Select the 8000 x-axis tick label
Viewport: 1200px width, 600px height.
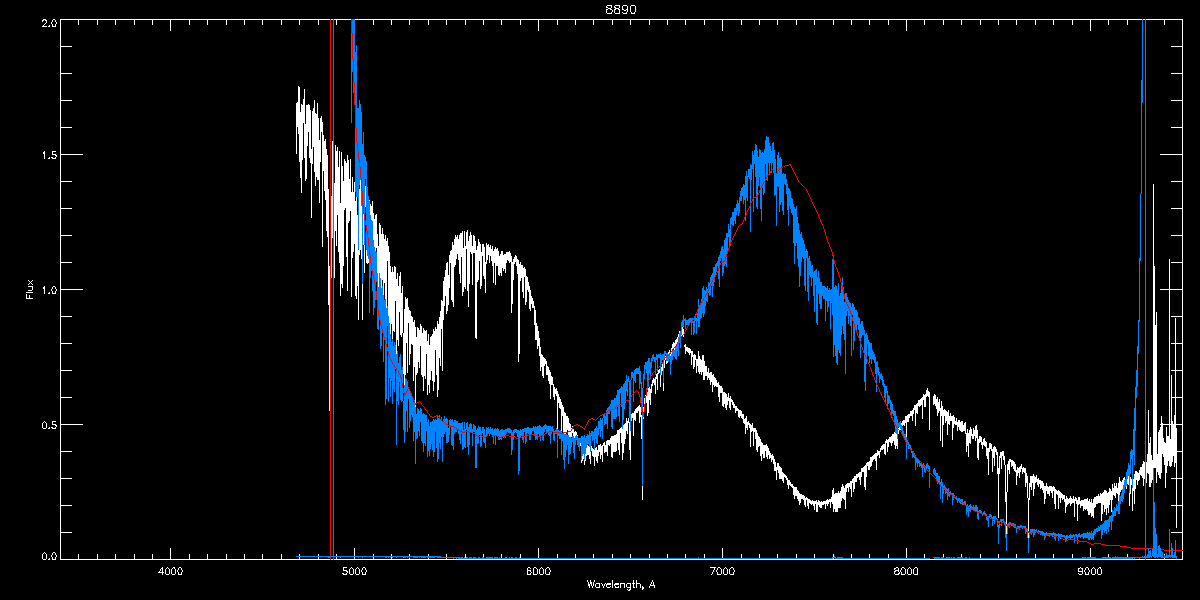[906, 572]
